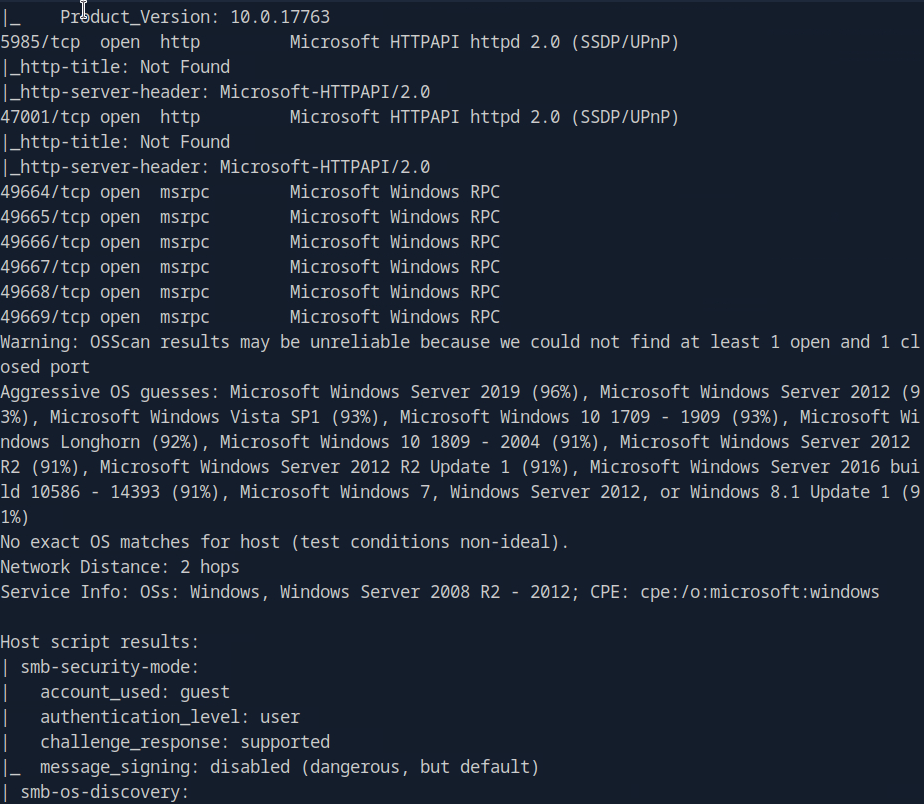This screenshot has height=804, width=924.
Task: Click the authentication_level: user line
Action: tap(170, 717)
